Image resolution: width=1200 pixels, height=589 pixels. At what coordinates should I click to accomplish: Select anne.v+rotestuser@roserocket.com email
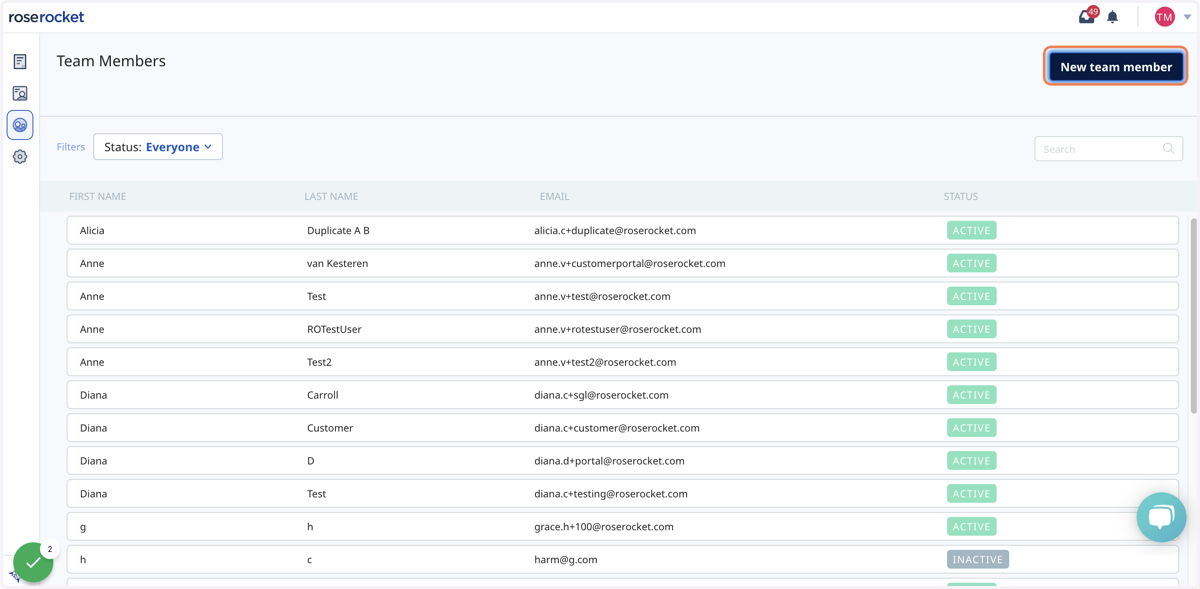[x=618, y=329]
